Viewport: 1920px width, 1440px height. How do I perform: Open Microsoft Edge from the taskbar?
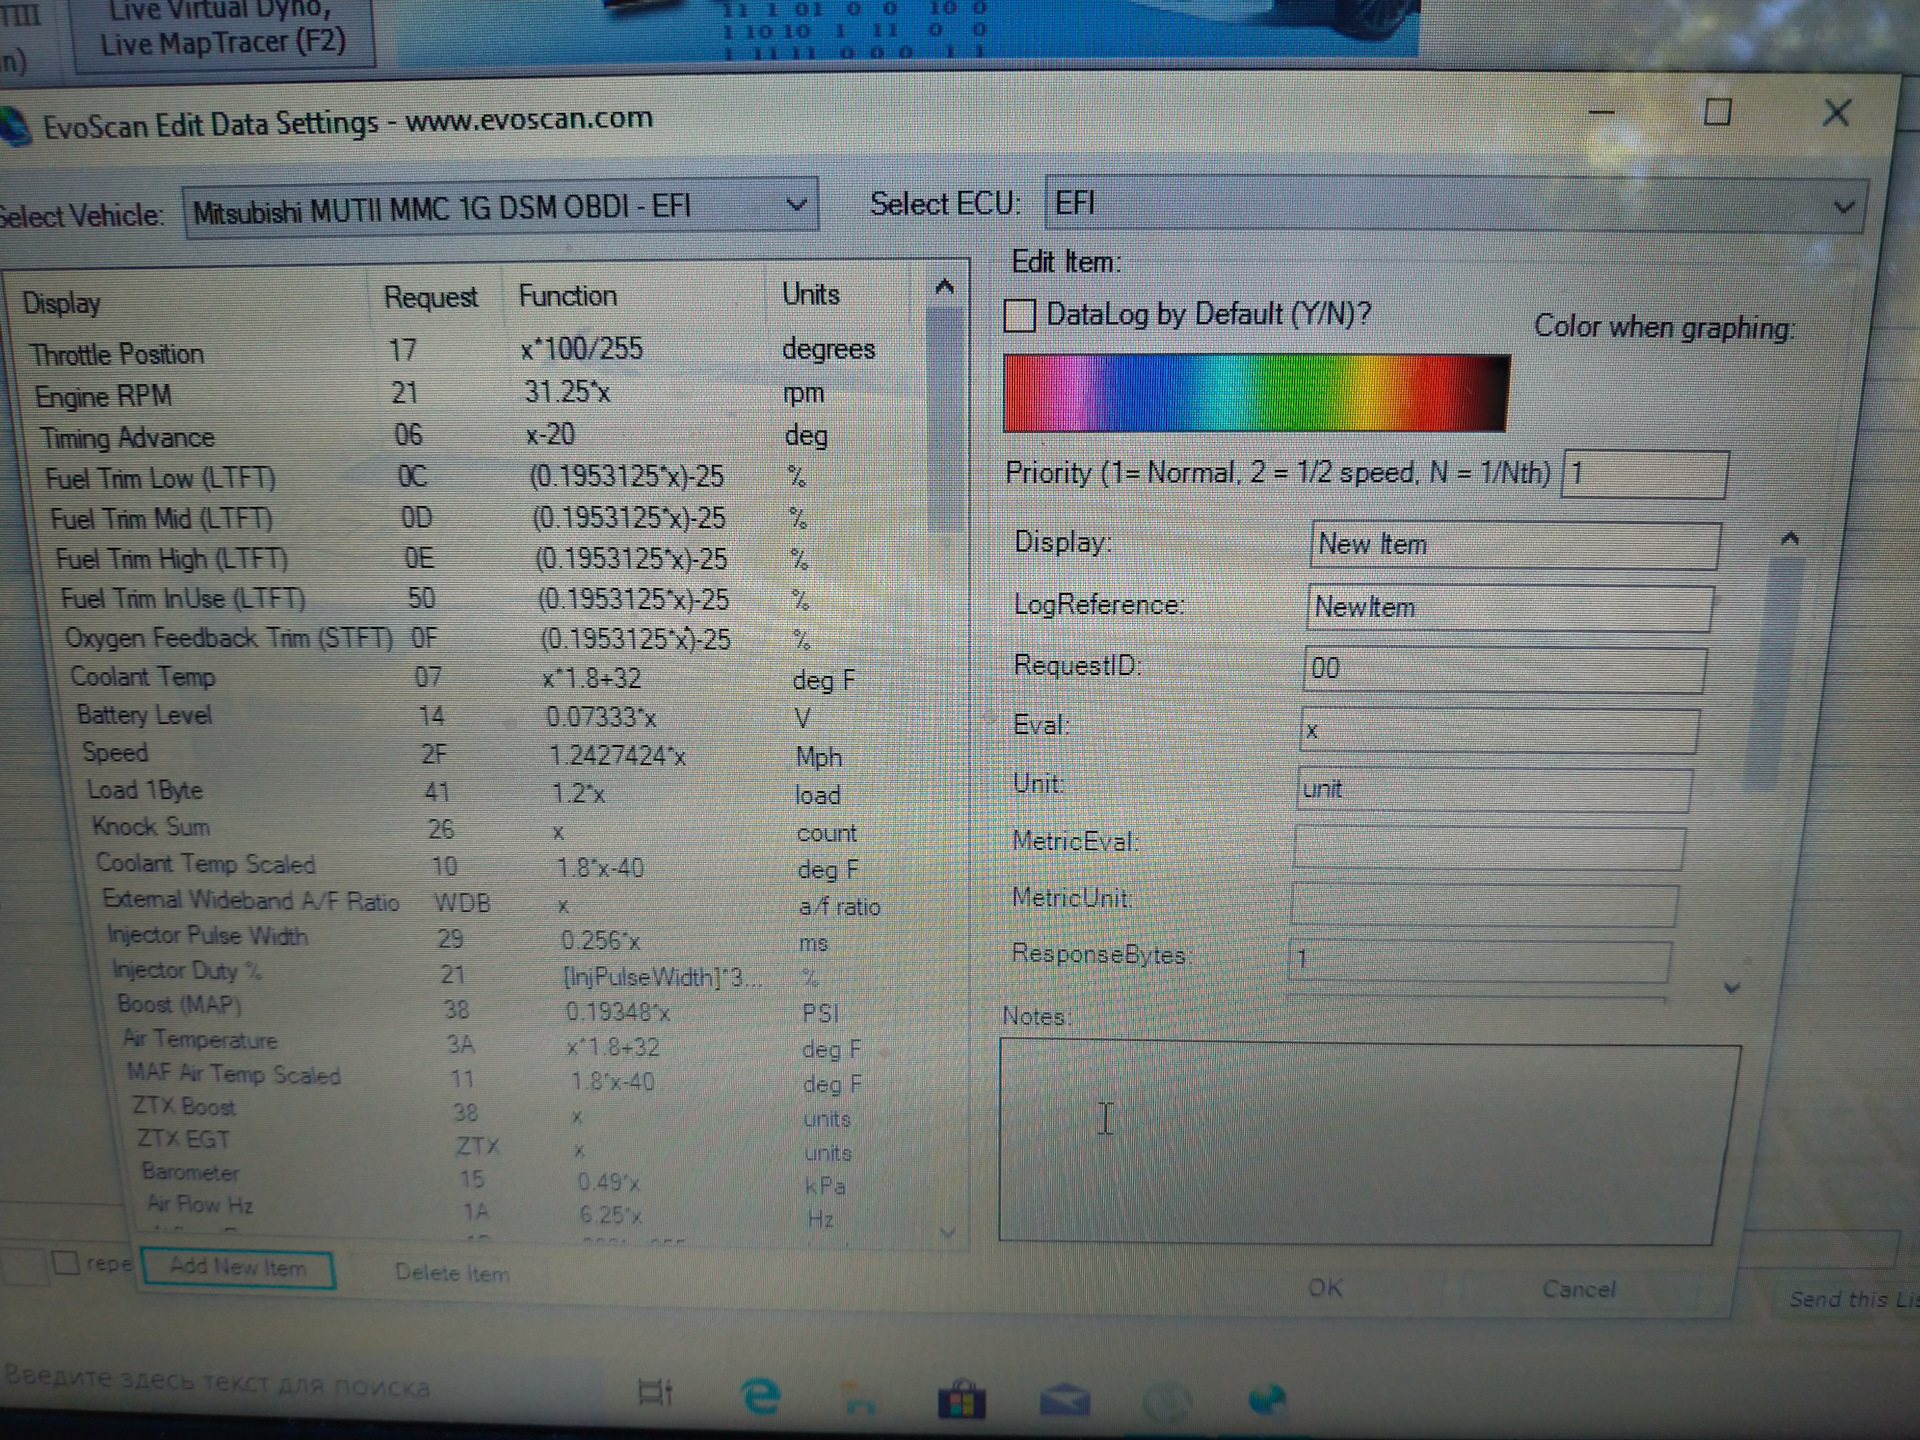[x=761, y=1395]
